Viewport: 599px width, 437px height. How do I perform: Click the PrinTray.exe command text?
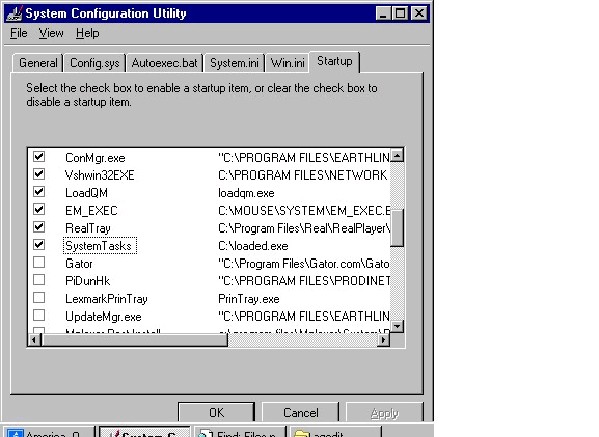point(249,299)
